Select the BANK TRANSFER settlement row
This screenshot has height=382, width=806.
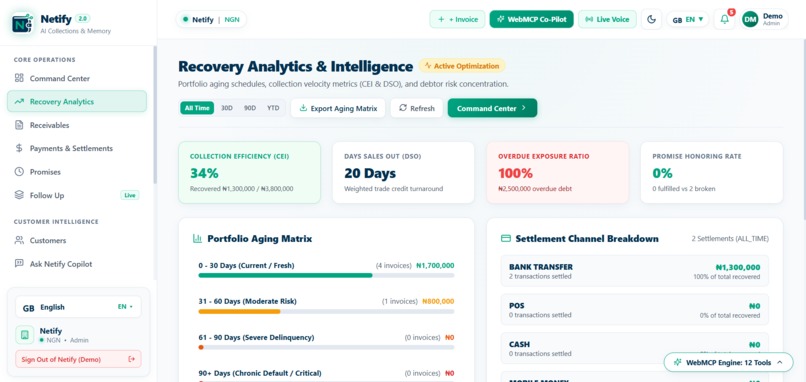pyautogui.click(x=635, y=271)
